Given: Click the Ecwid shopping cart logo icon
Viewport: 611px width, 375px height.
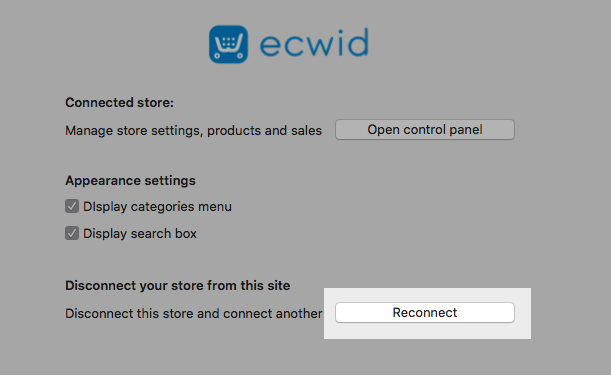Looking at the screenshot, I should [x=228, y=44].
